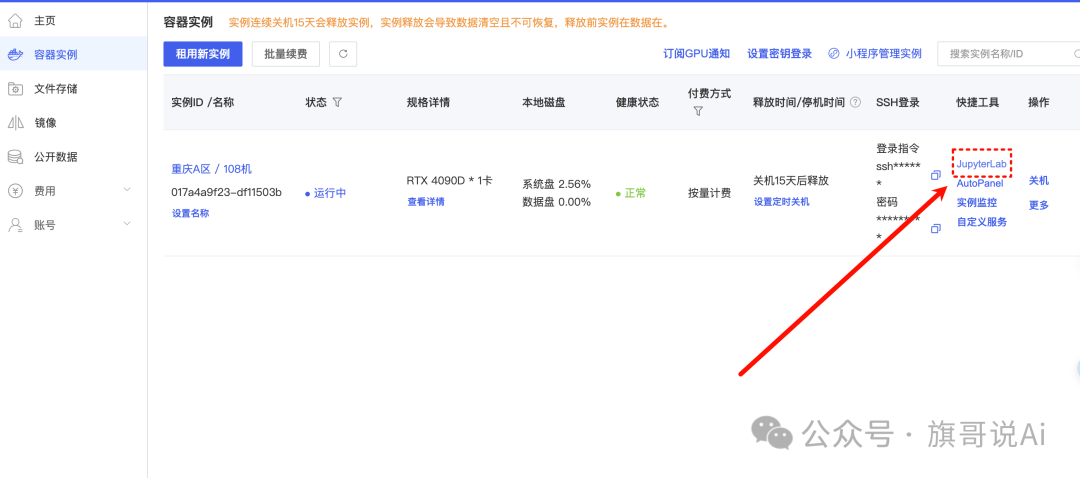
Task: Open 实例监控 quick tool
Action: point(977,202)
